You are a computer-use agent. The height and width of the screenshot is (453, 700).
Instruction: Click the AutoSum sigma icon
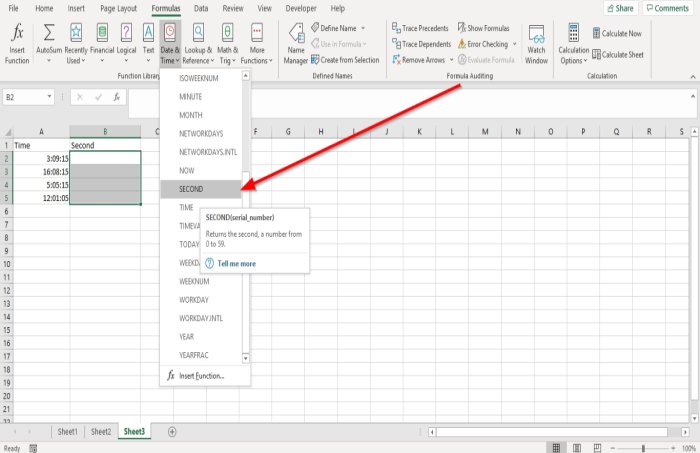coord(49,33)
